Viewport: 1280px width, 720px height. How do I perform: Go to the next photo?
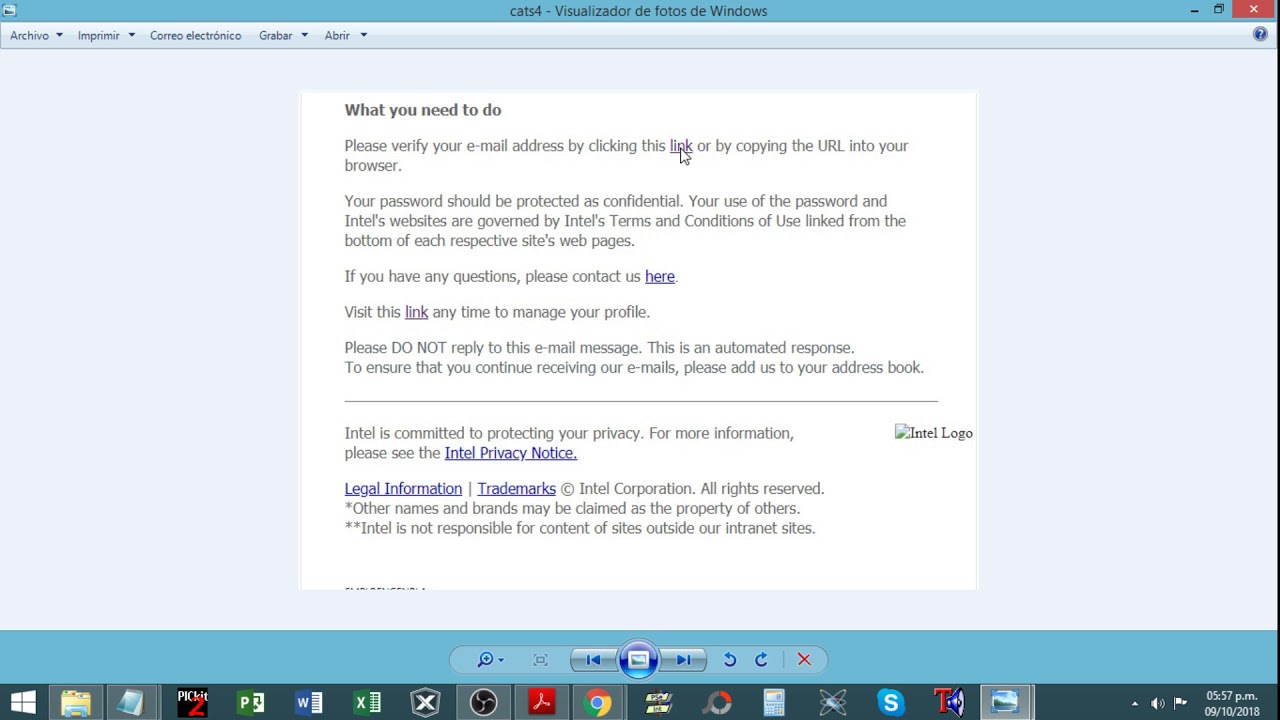(684, 660)
